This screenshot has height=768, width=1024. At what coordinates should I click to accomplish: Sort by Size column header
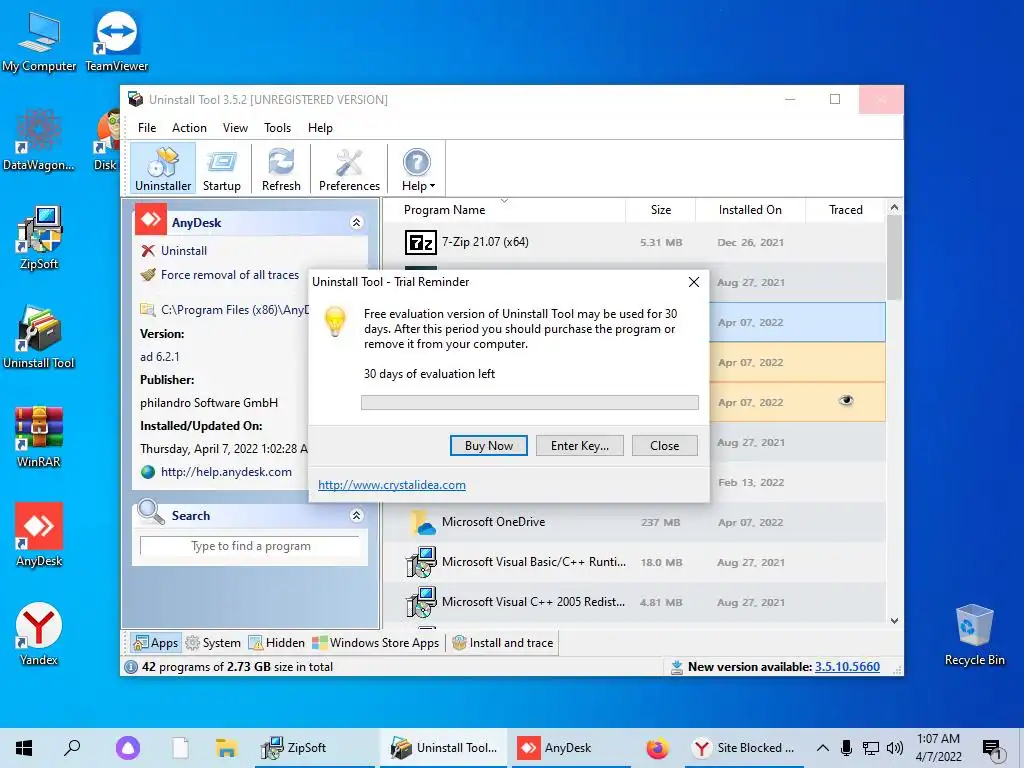pyautogui.click(x=661, y=210)
